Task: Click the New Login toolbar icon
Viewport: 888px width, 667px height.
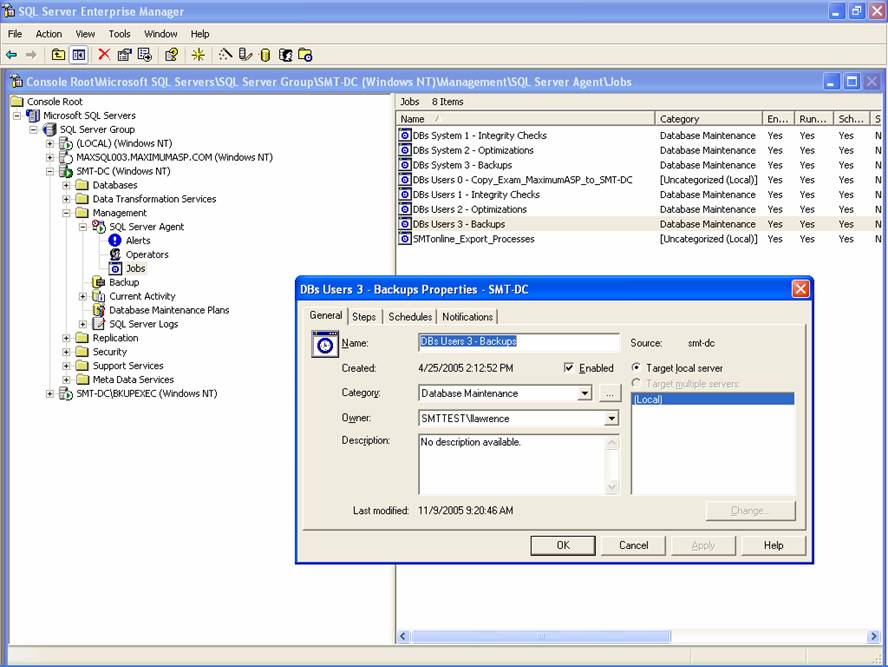Action: pos(285,55)
